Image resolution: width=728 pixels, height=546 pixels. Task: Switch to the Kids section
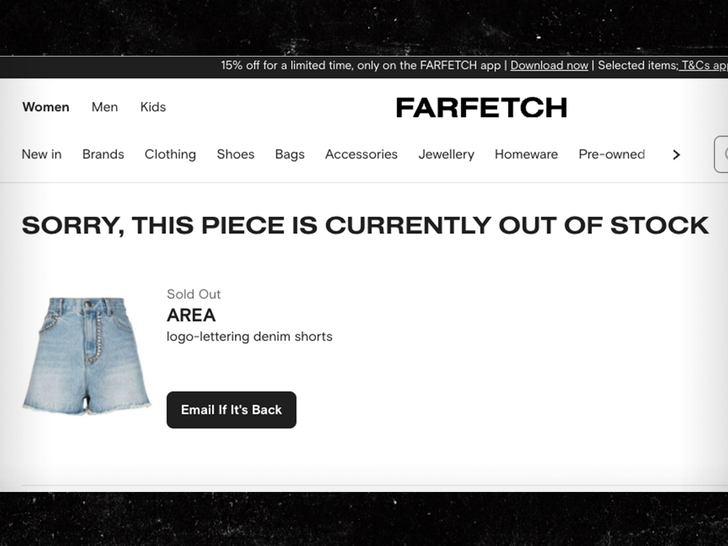(x=153, y=107)
